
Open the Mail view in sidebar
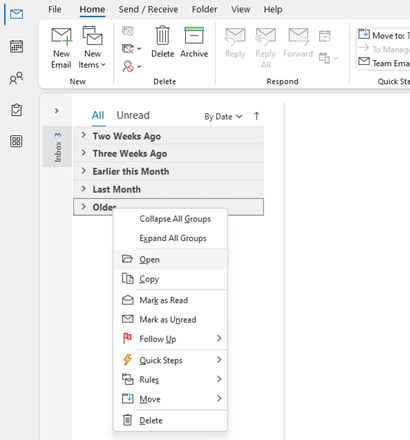click(16, 14)
